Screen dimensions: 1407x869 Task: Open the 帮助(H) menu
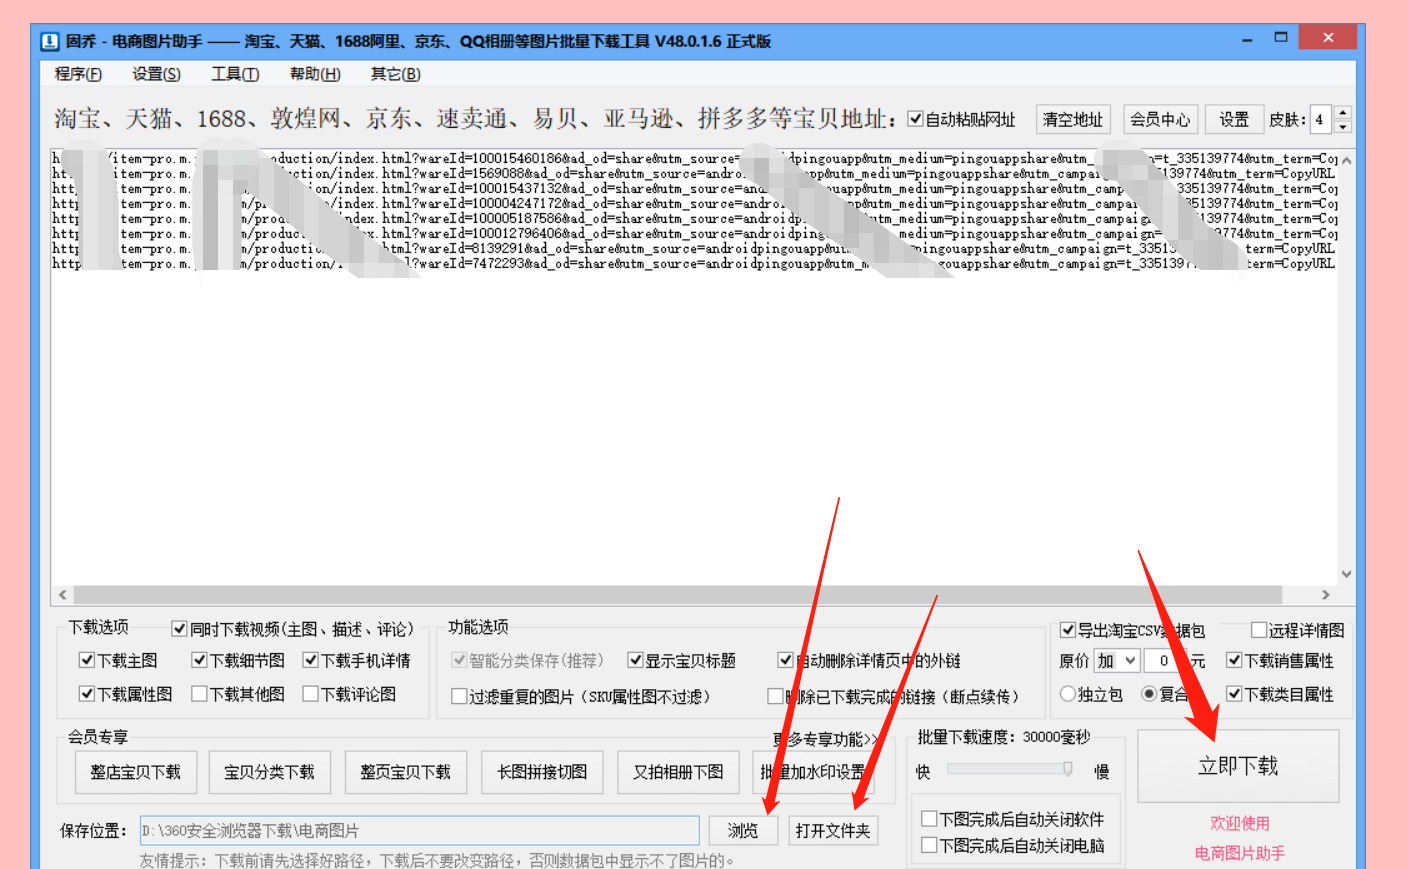point(315,74)
